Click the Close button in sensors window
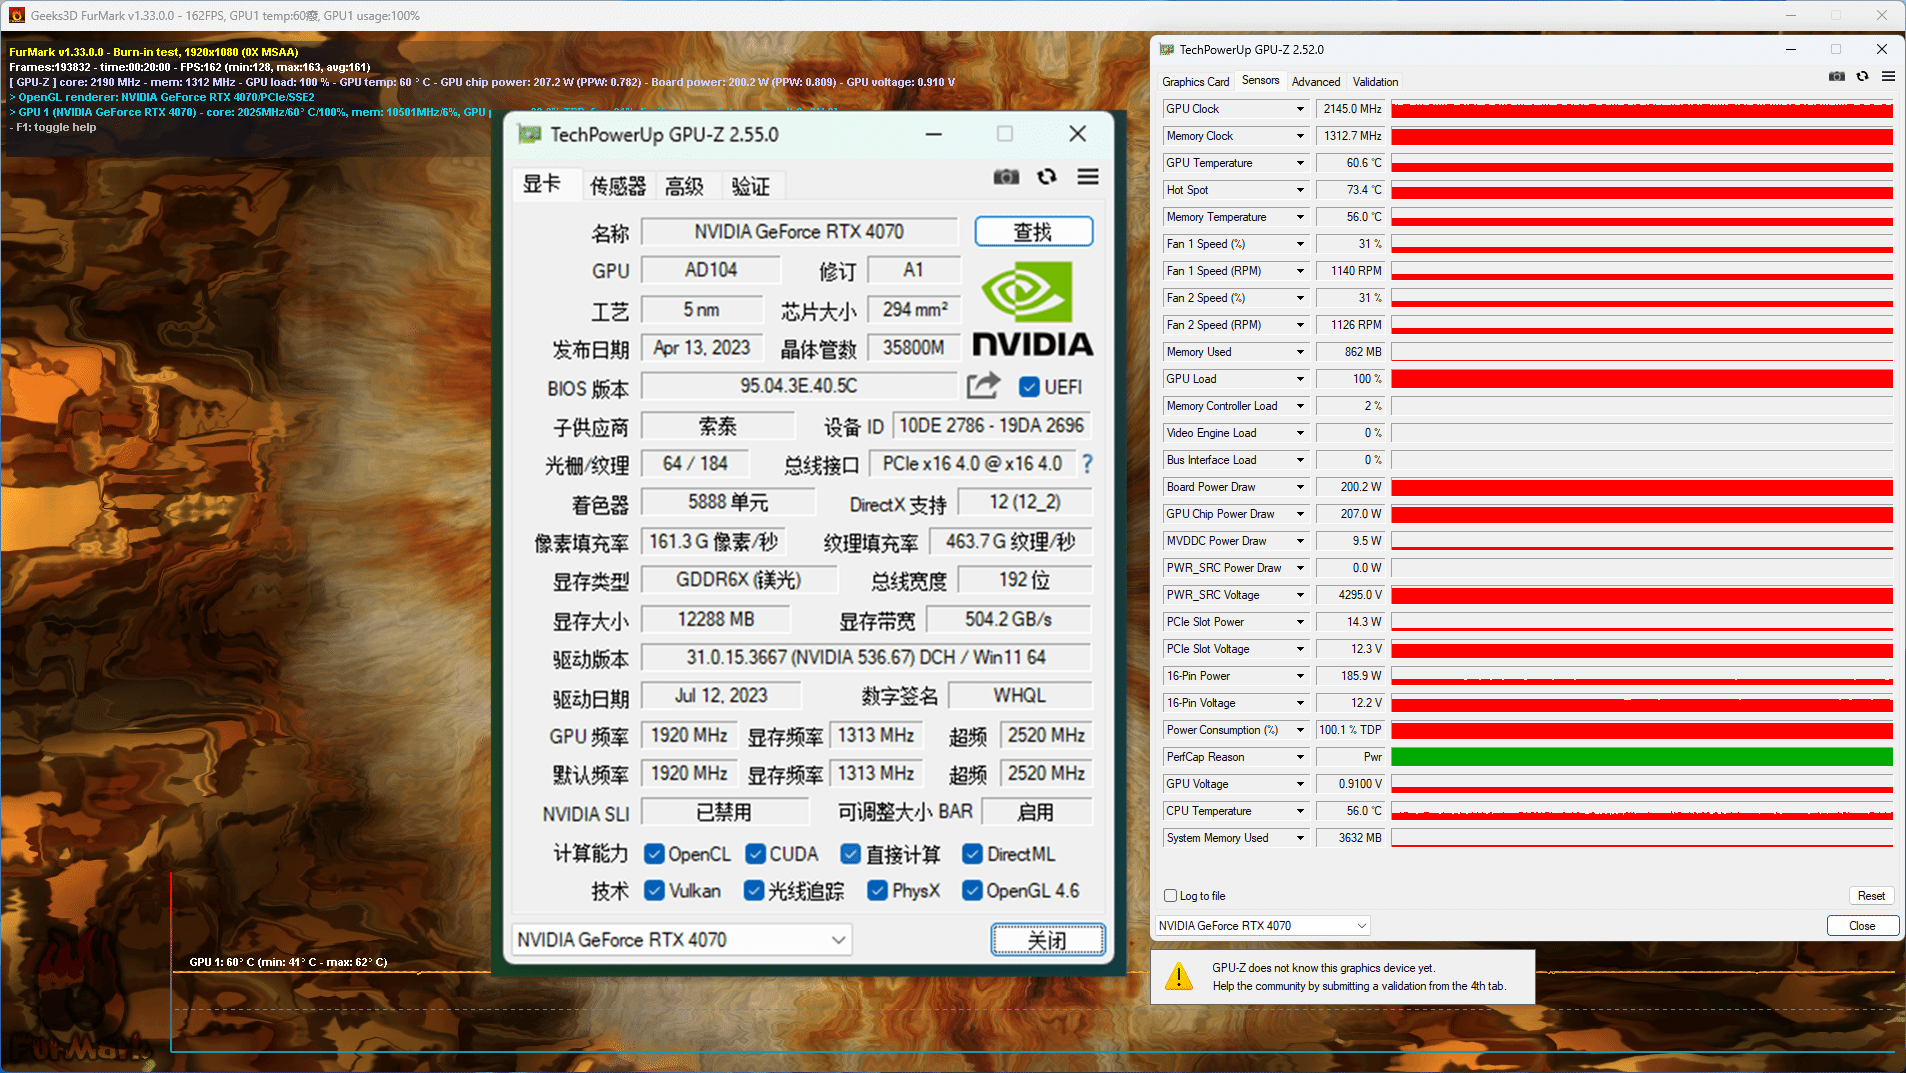Screen dimensions: 1906x1073 pos(1862,926)
